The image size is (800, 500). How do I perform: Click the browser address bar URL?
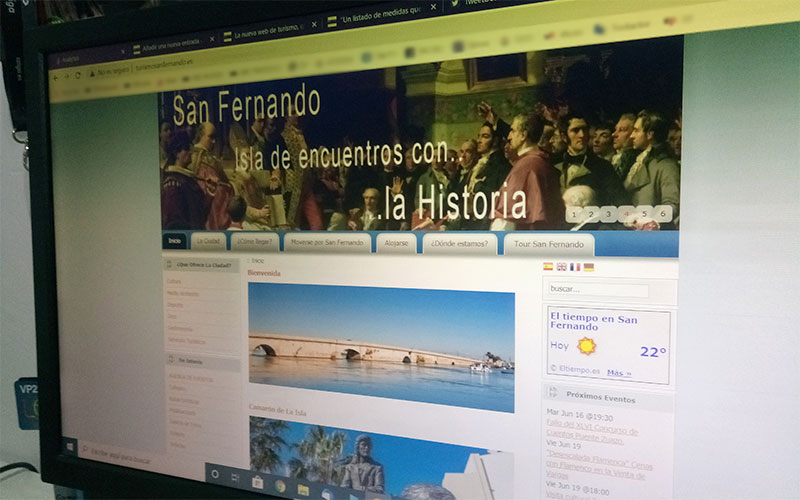tap(164, 64)
